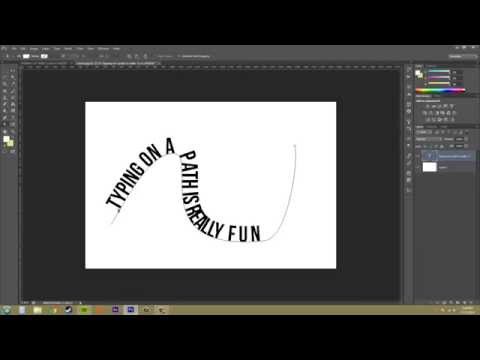Open the Filter menu
Image resolution: width=480 pixels, height=360 pixels.
pyautogui.click(x=80, y=49)
